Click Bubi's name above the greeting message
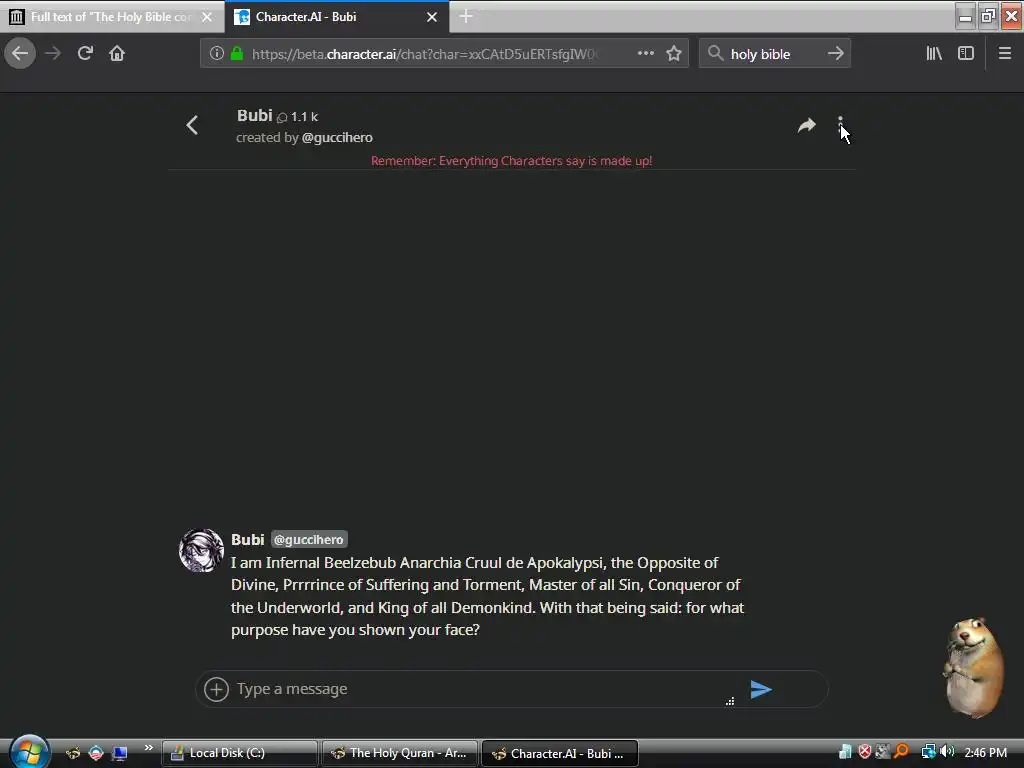The width and height of the screenshot is (1024, 768). [x=248, y=539]
